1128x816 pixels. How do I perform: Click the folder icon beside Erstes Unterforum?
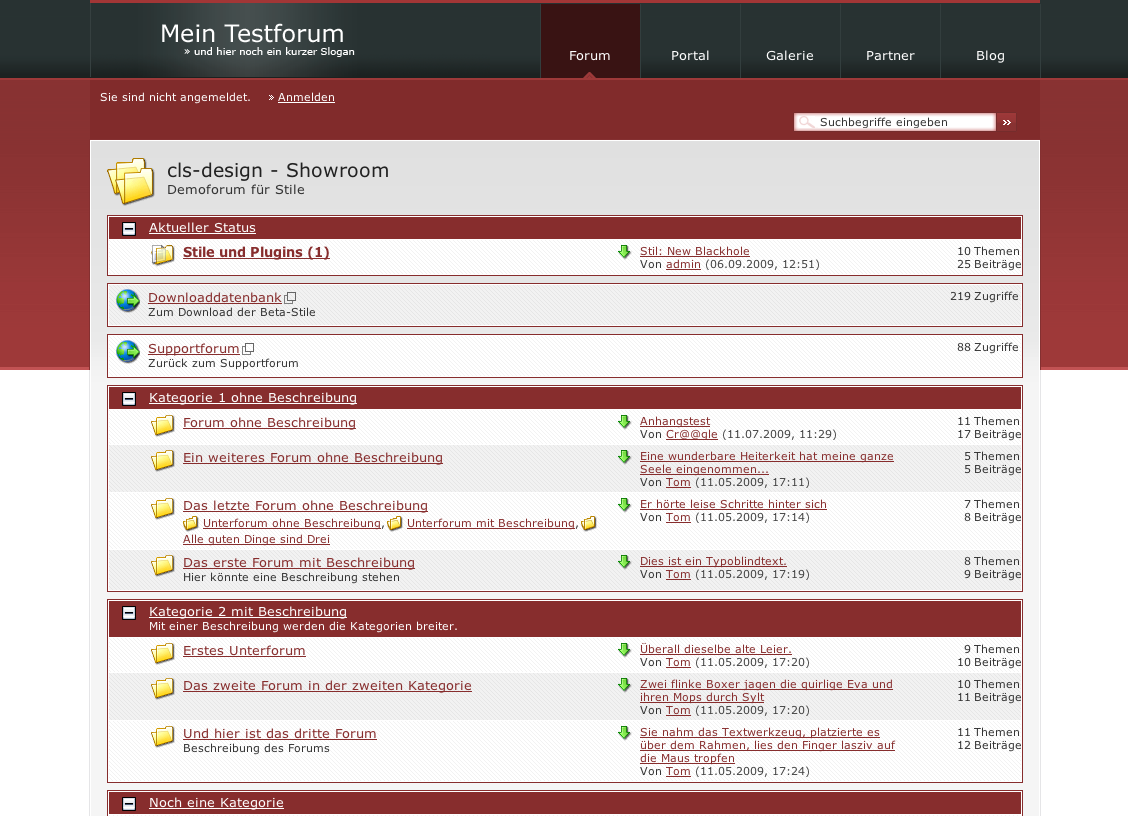[162, 654]
